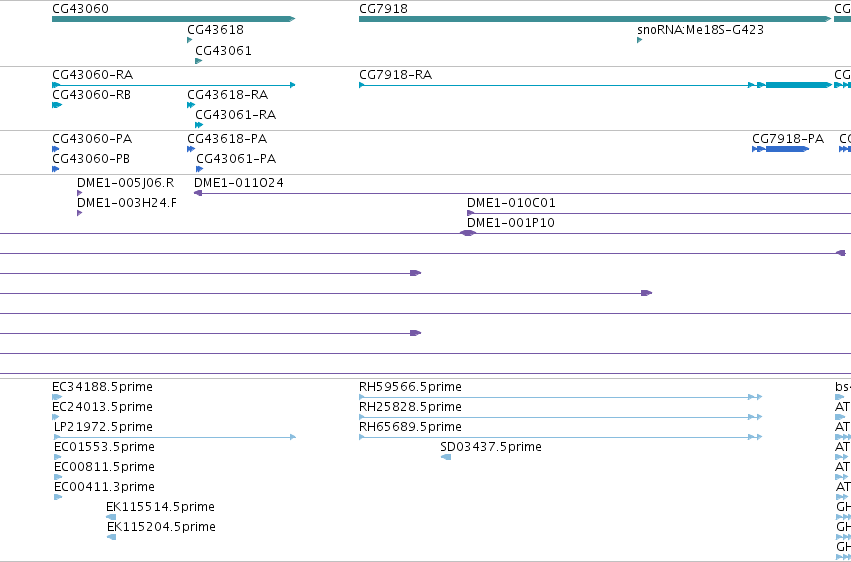Viewport: 851px width, 562px height.
Task: Select the CG43061-PA protein arrow
Action: pos(199,169)
